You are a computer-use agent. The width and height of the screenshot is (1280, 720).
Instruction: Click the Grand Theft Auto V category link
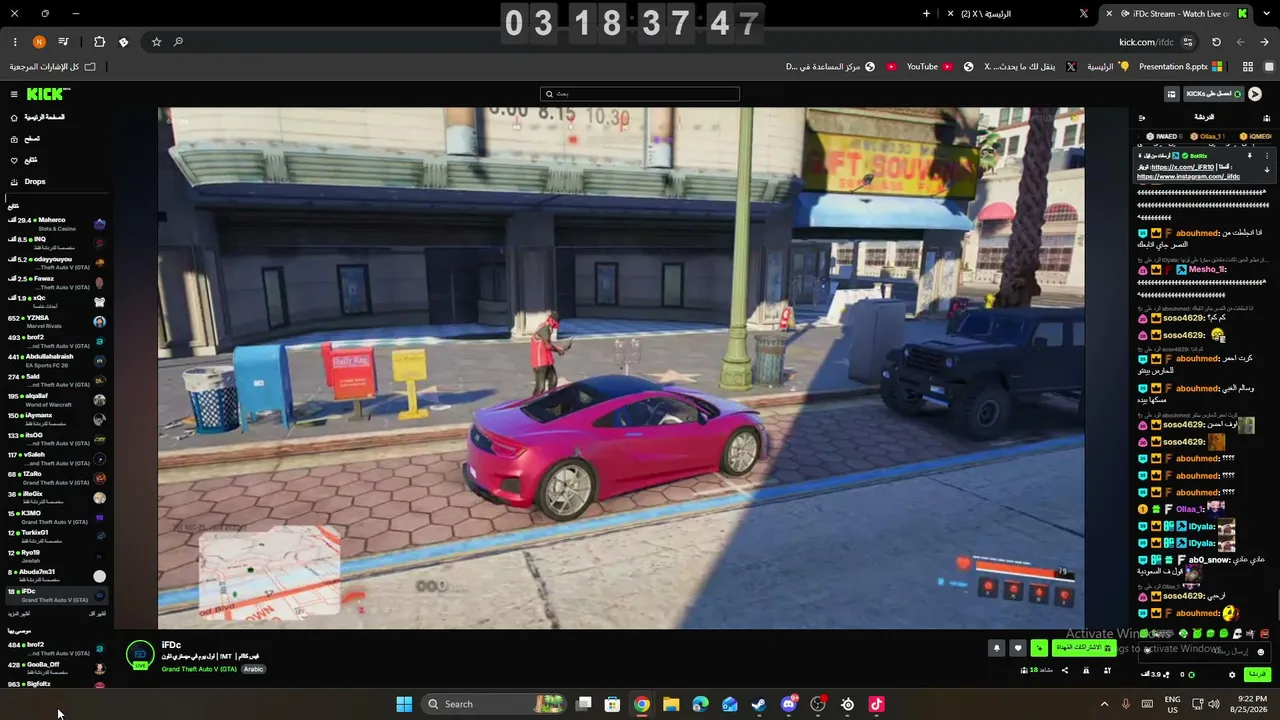point(199,669)
